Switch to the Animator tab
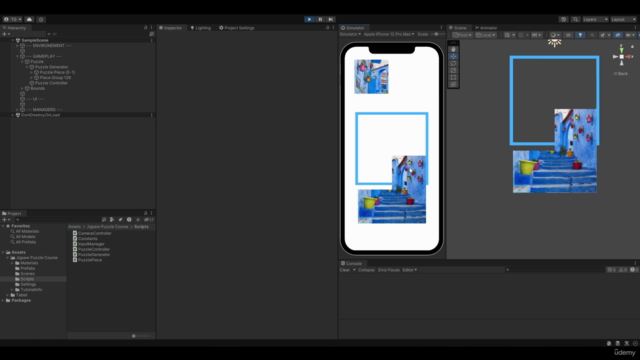 pyautogui.click(x=486, y=28)
